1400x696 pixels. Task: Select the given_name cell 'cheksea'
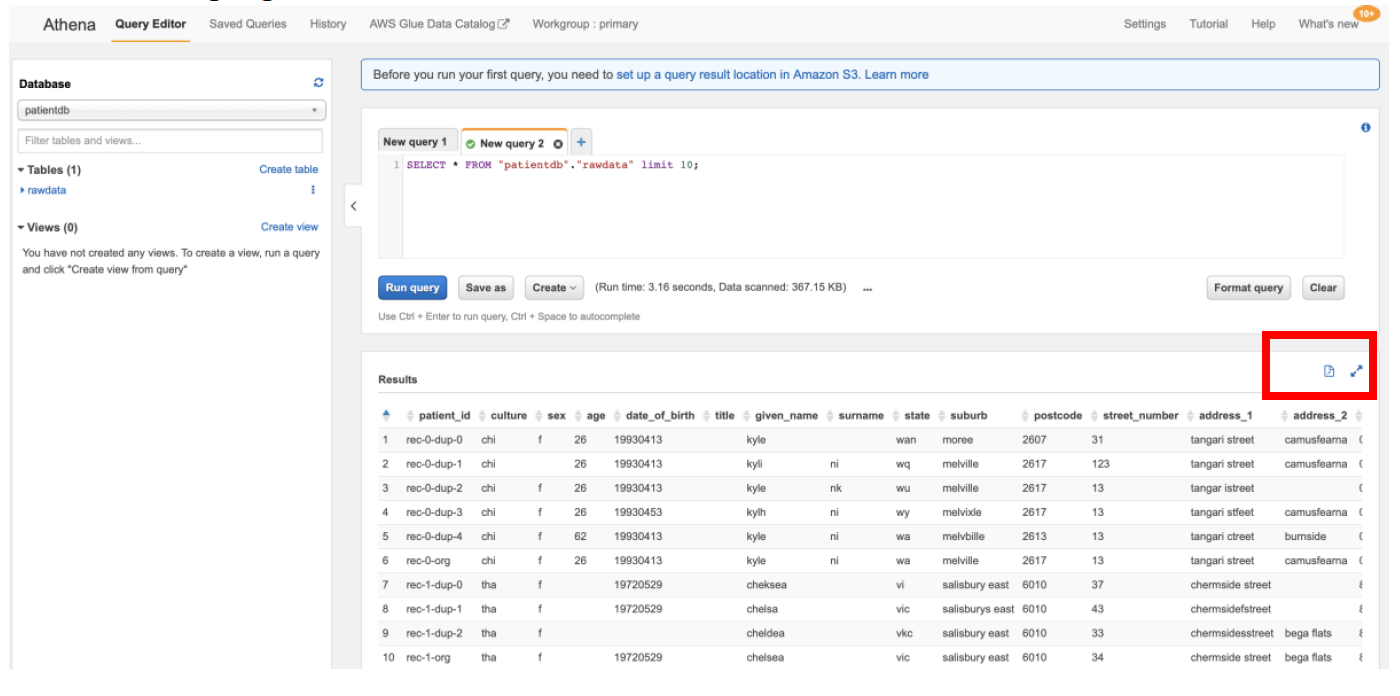(768, 585)
